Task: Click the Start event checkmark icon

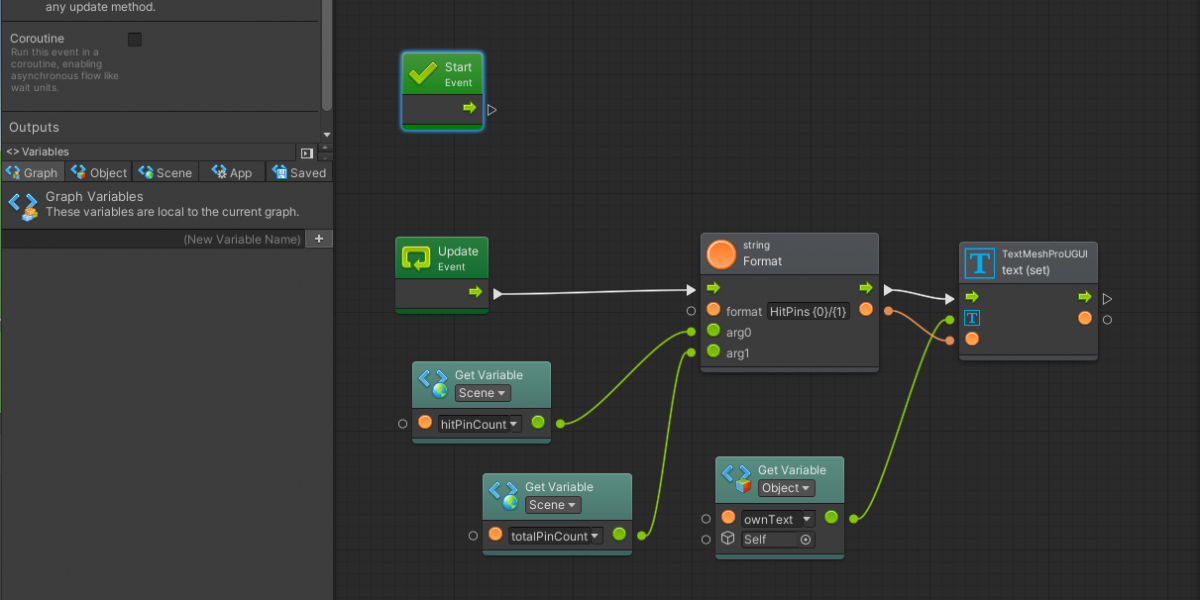Action: pos(422,75)
